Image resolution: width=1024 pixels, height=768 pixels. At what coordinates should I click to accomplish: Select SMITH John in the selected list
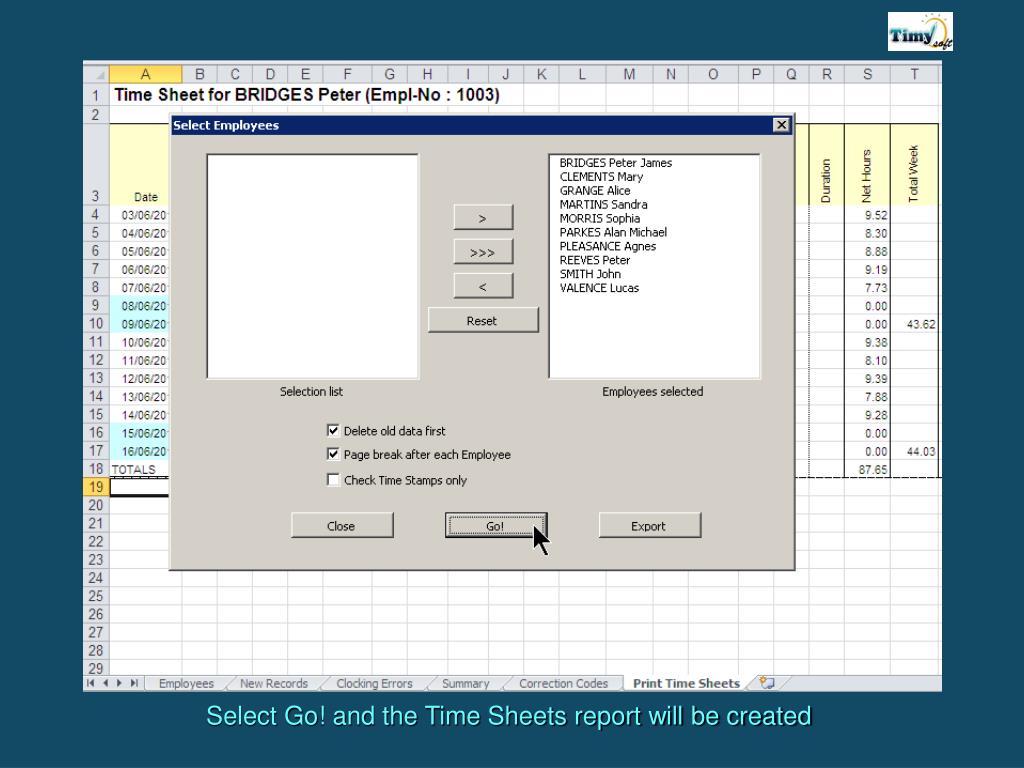point(590,274)
